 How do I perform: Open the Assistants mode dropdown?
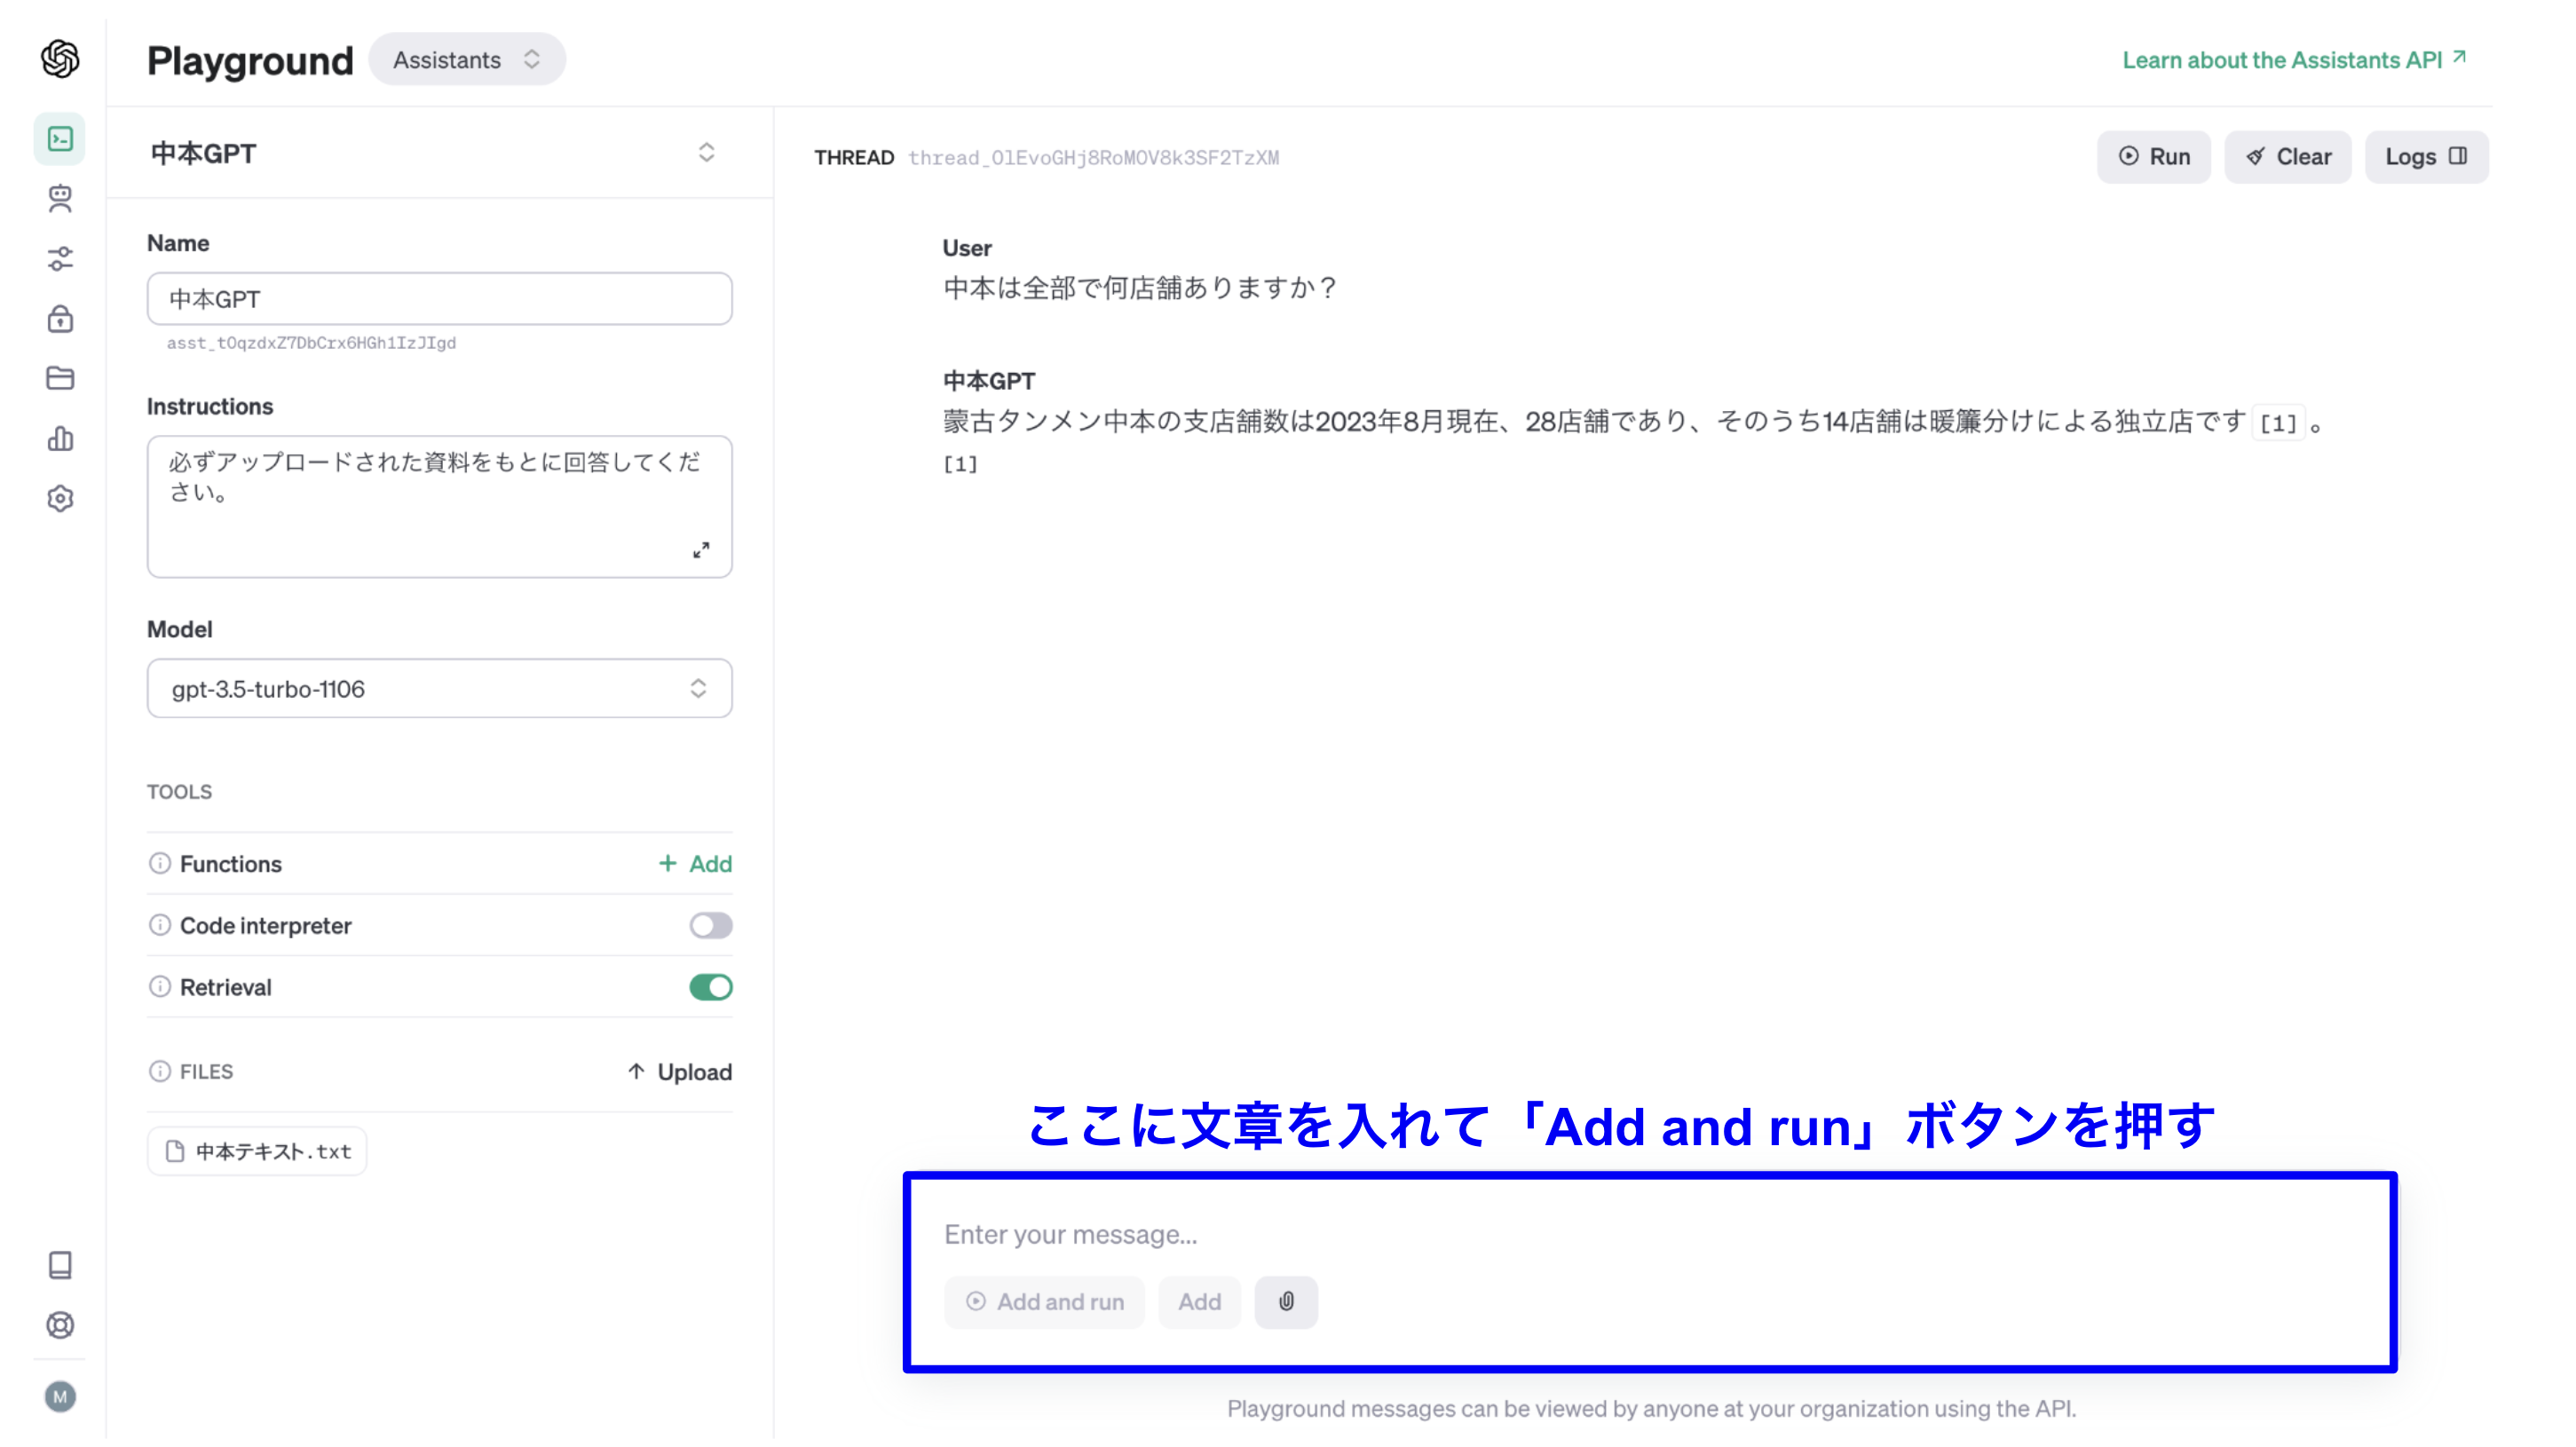tap(466, 59)
